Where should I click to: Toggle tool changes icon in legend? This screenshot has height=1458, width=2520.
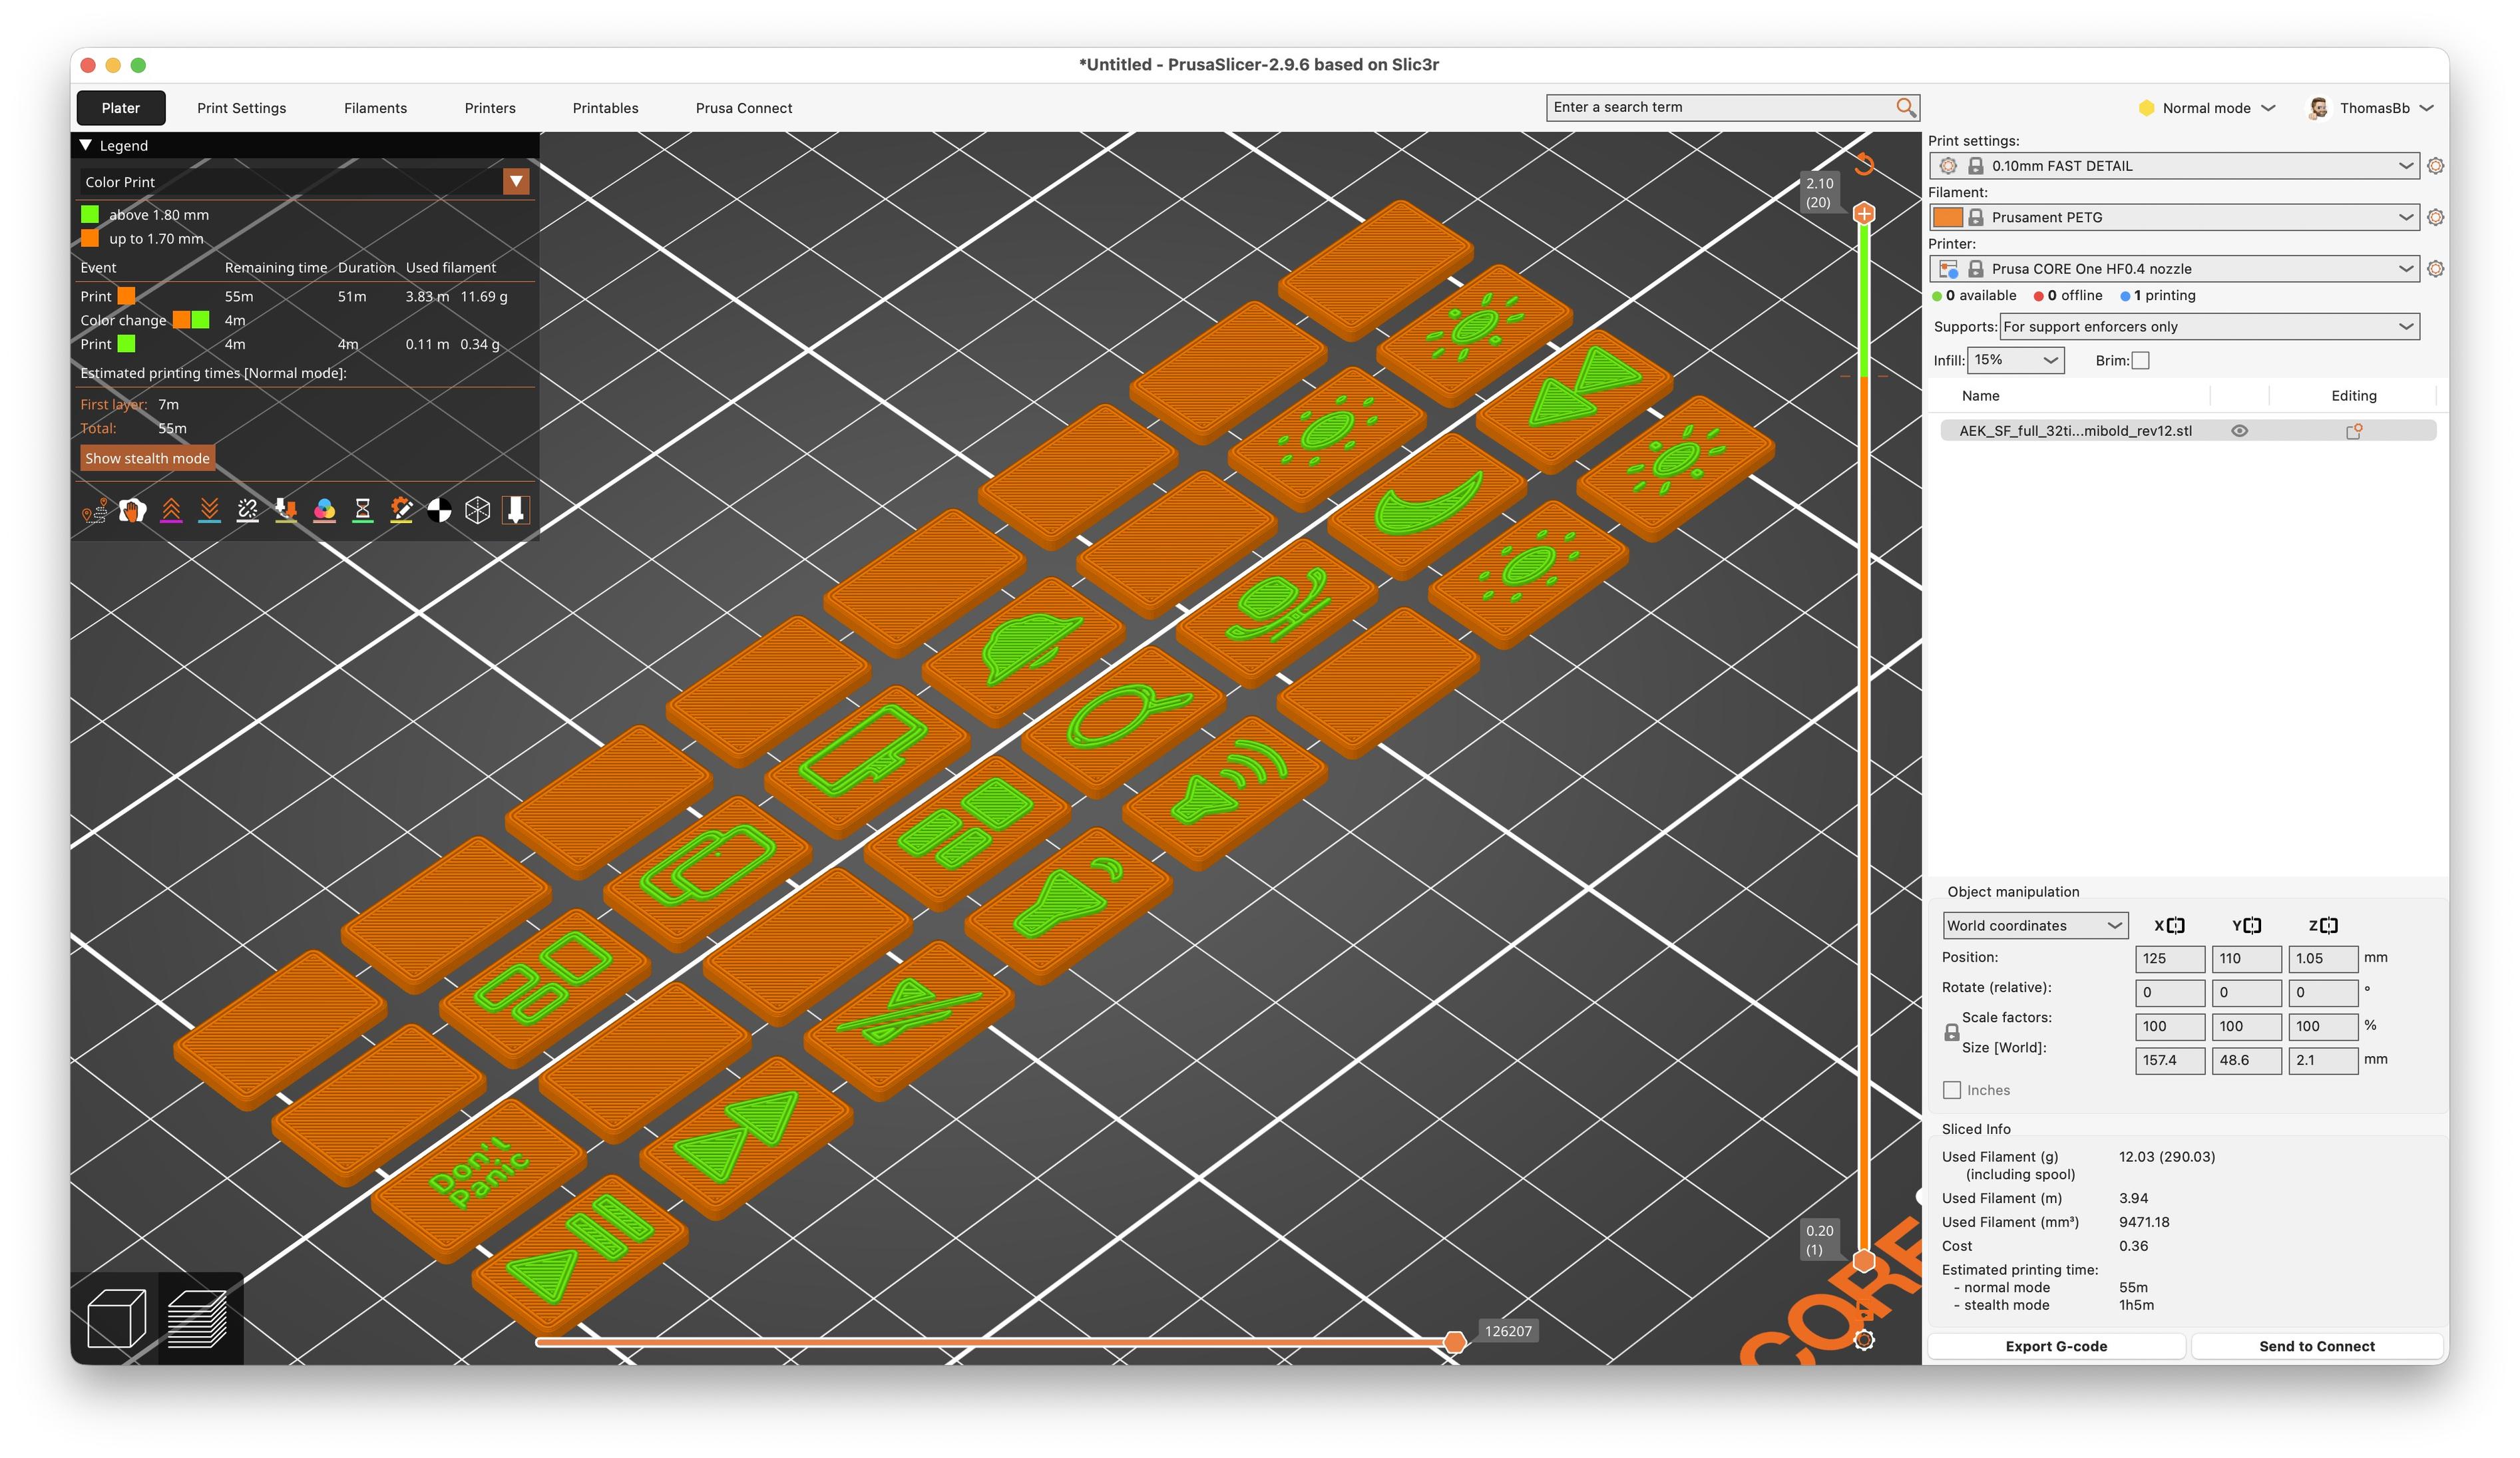[x=286, y=511]
